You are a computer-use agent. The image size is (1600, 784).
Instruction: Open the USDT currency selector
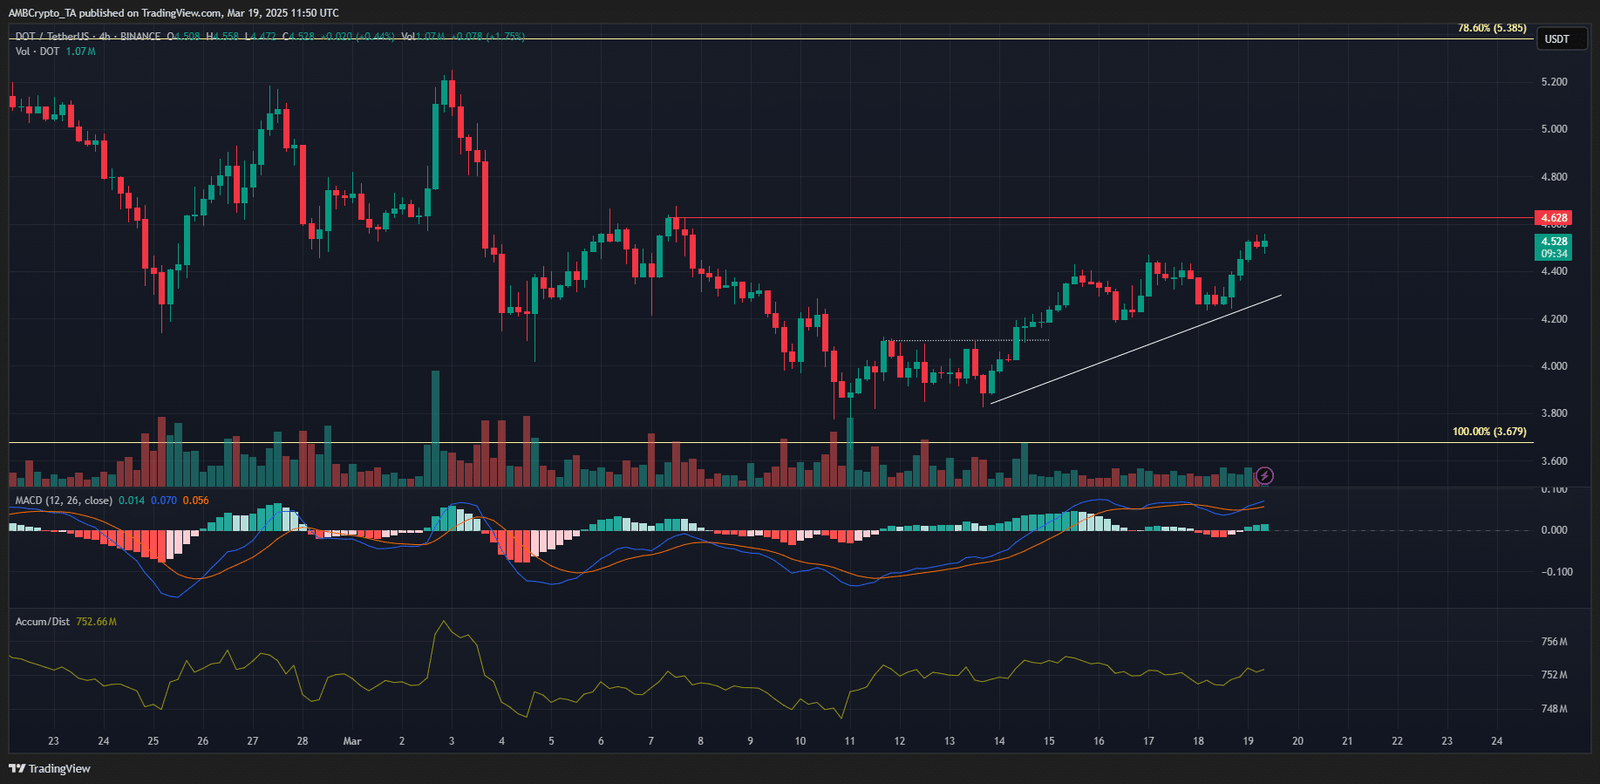click(x=1557, y=39)
